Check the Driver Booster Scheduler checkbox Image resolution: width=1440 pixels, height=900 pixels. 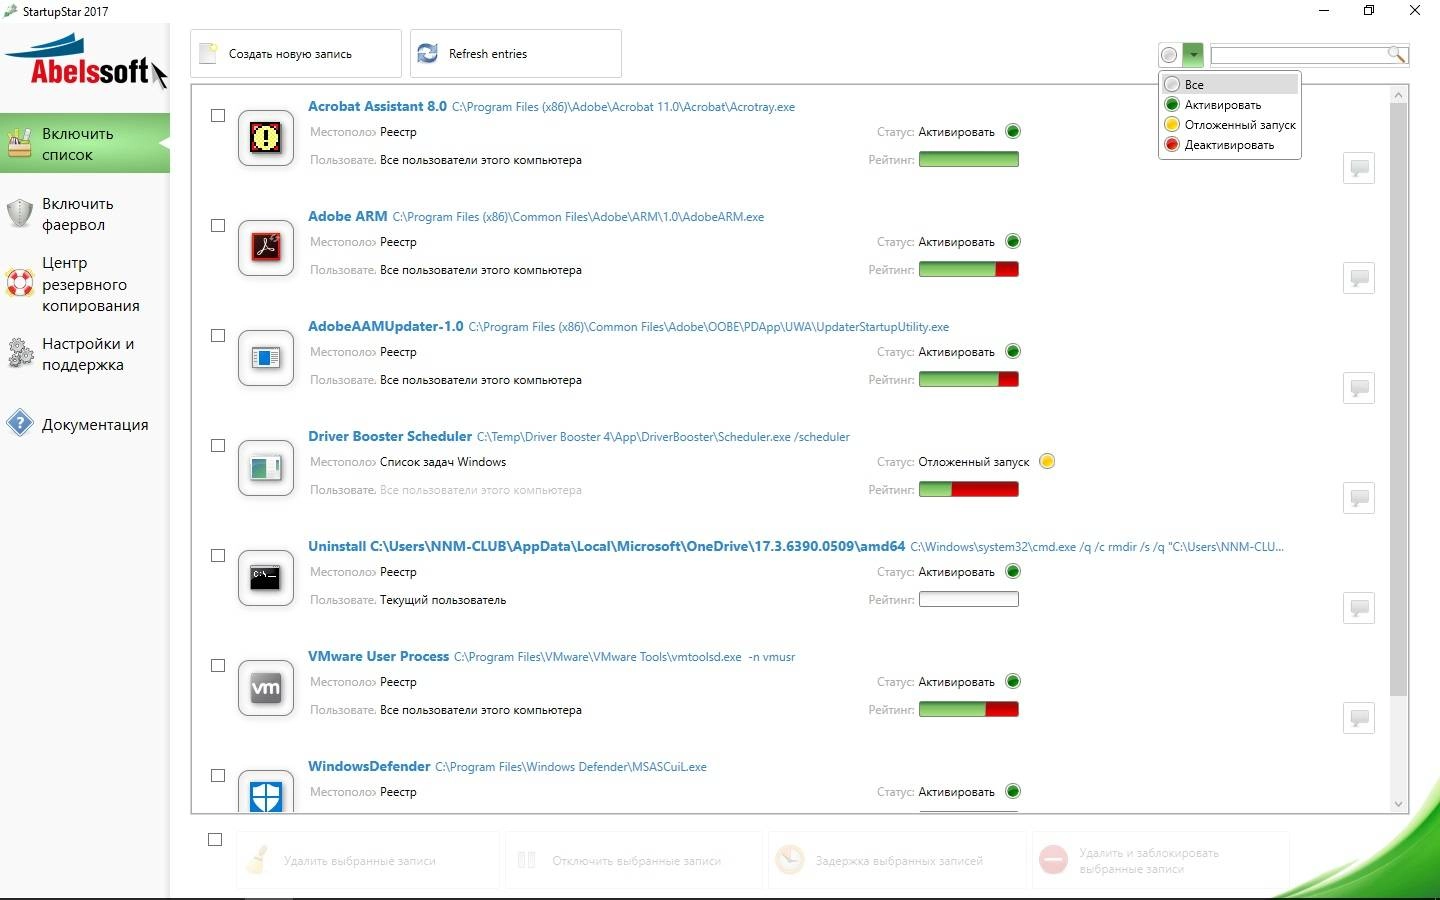[x=218, y=445]
